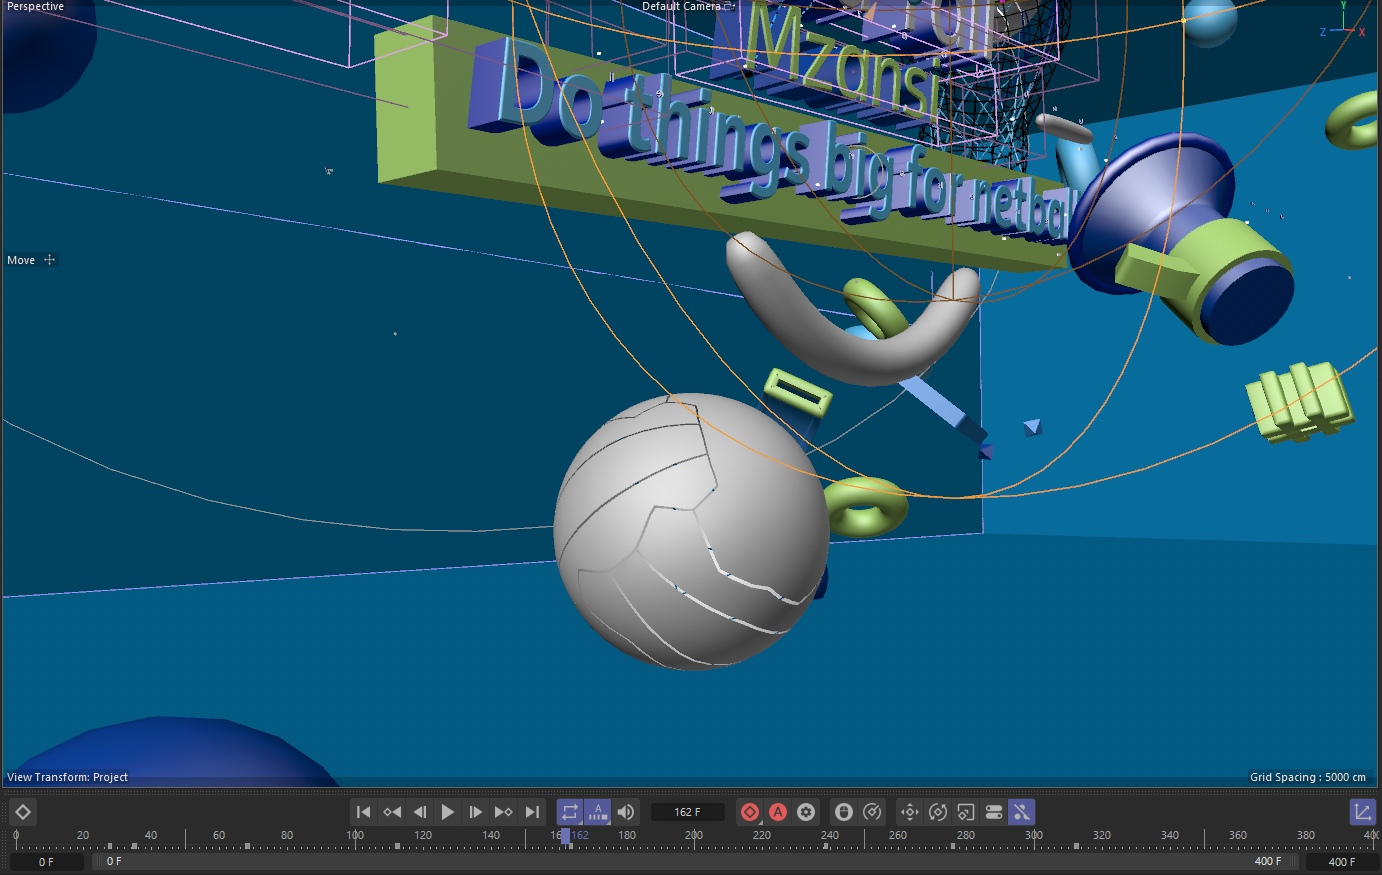The width and height of the screenshot is (1382, 875).
Task: Toggle Autokeying with the red A button
Action: pyautogui.click(x=778, y=812)
